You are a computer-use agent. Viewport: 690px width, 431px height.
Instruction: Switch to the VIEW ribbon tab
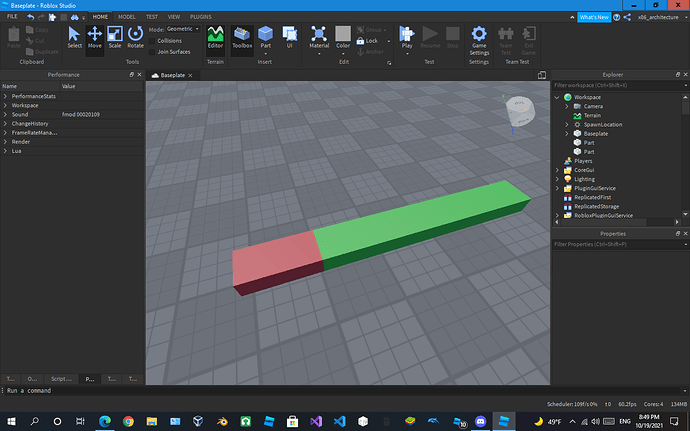click(x=174, y=17)
